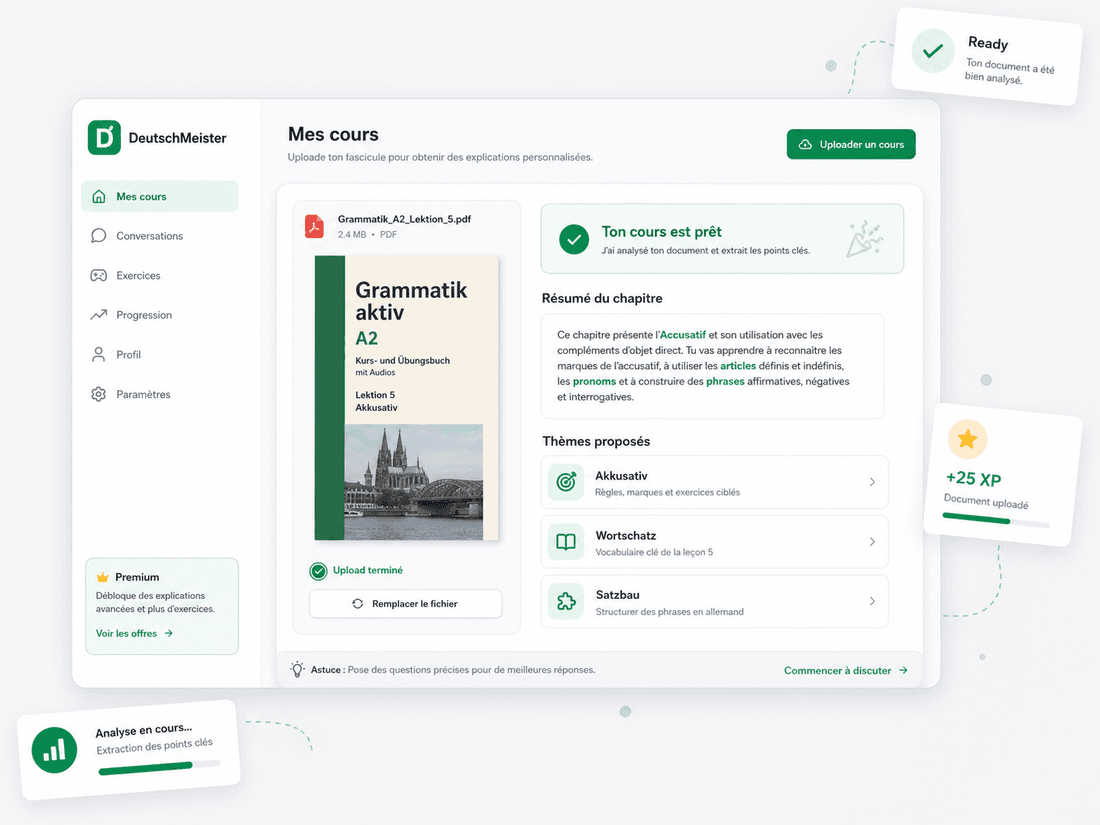The width and height of the screenshot is (1100, 825).
Task: Click the articles highlighted term
Action: pyautogui.click(x=738, y=366)
